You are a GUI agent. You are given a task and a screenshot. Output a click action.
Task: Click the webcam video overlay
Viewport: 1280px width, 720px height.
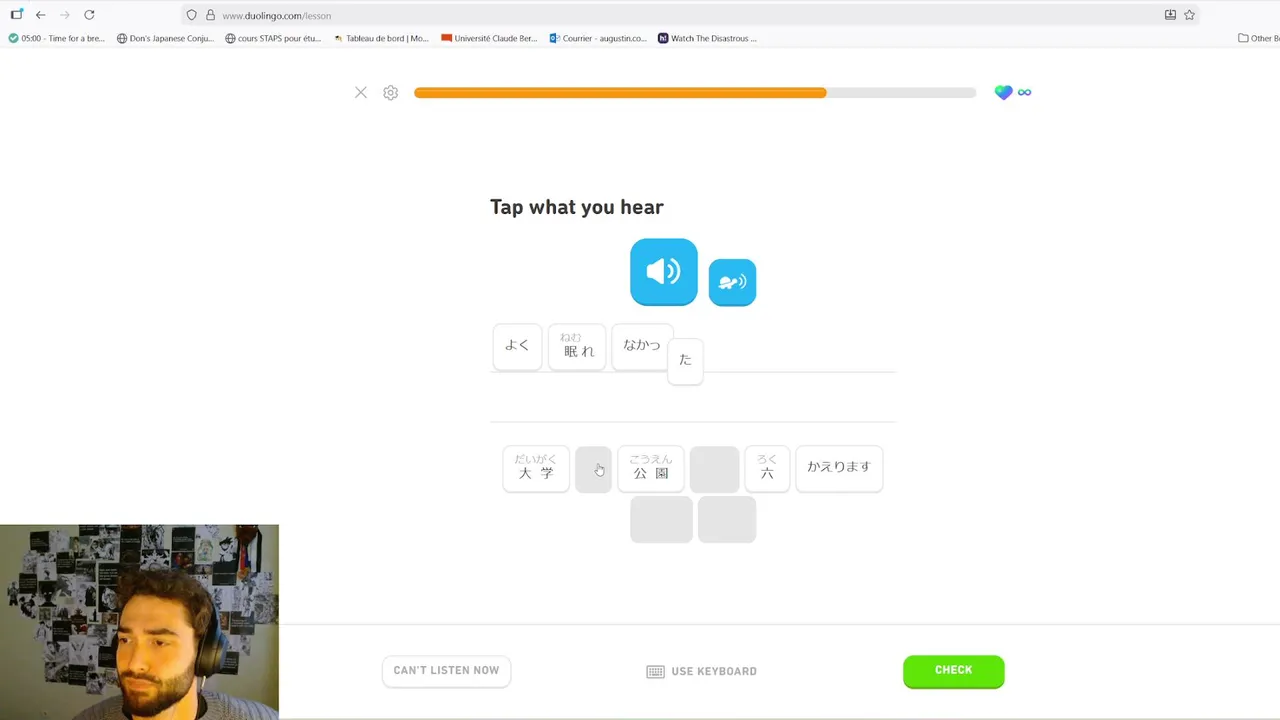(139, 622)
